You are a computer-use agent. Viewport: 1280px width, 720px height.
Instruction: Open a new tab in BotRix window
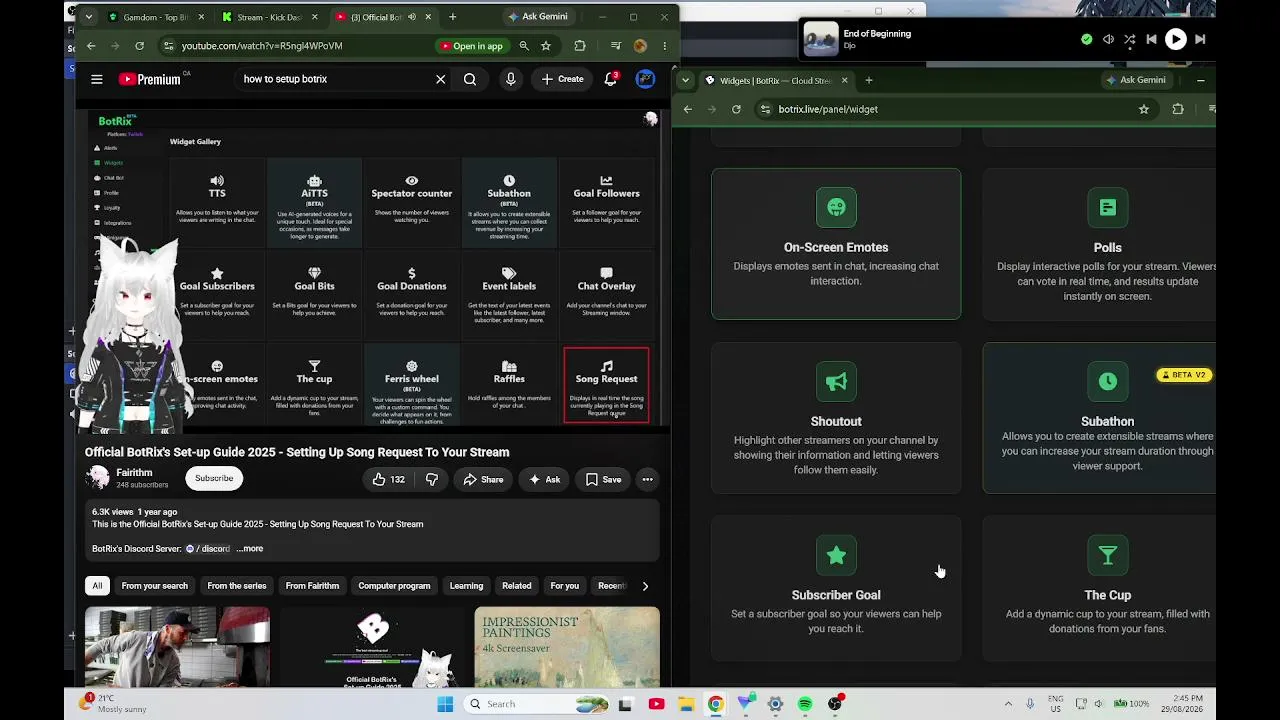(869, 80)
